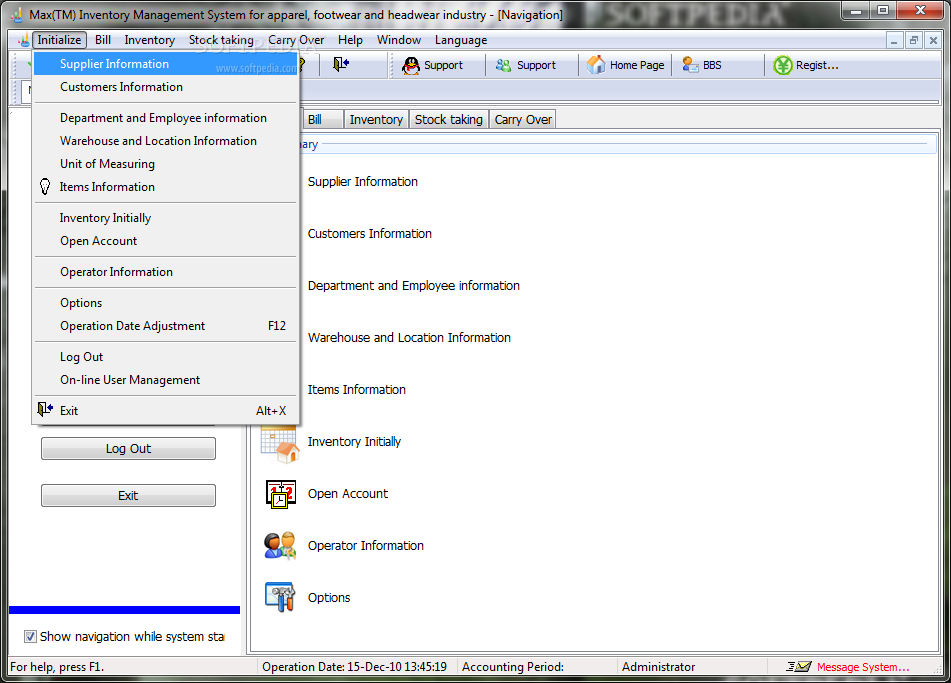Click the Regist... toolbar icon

point(782,65)
